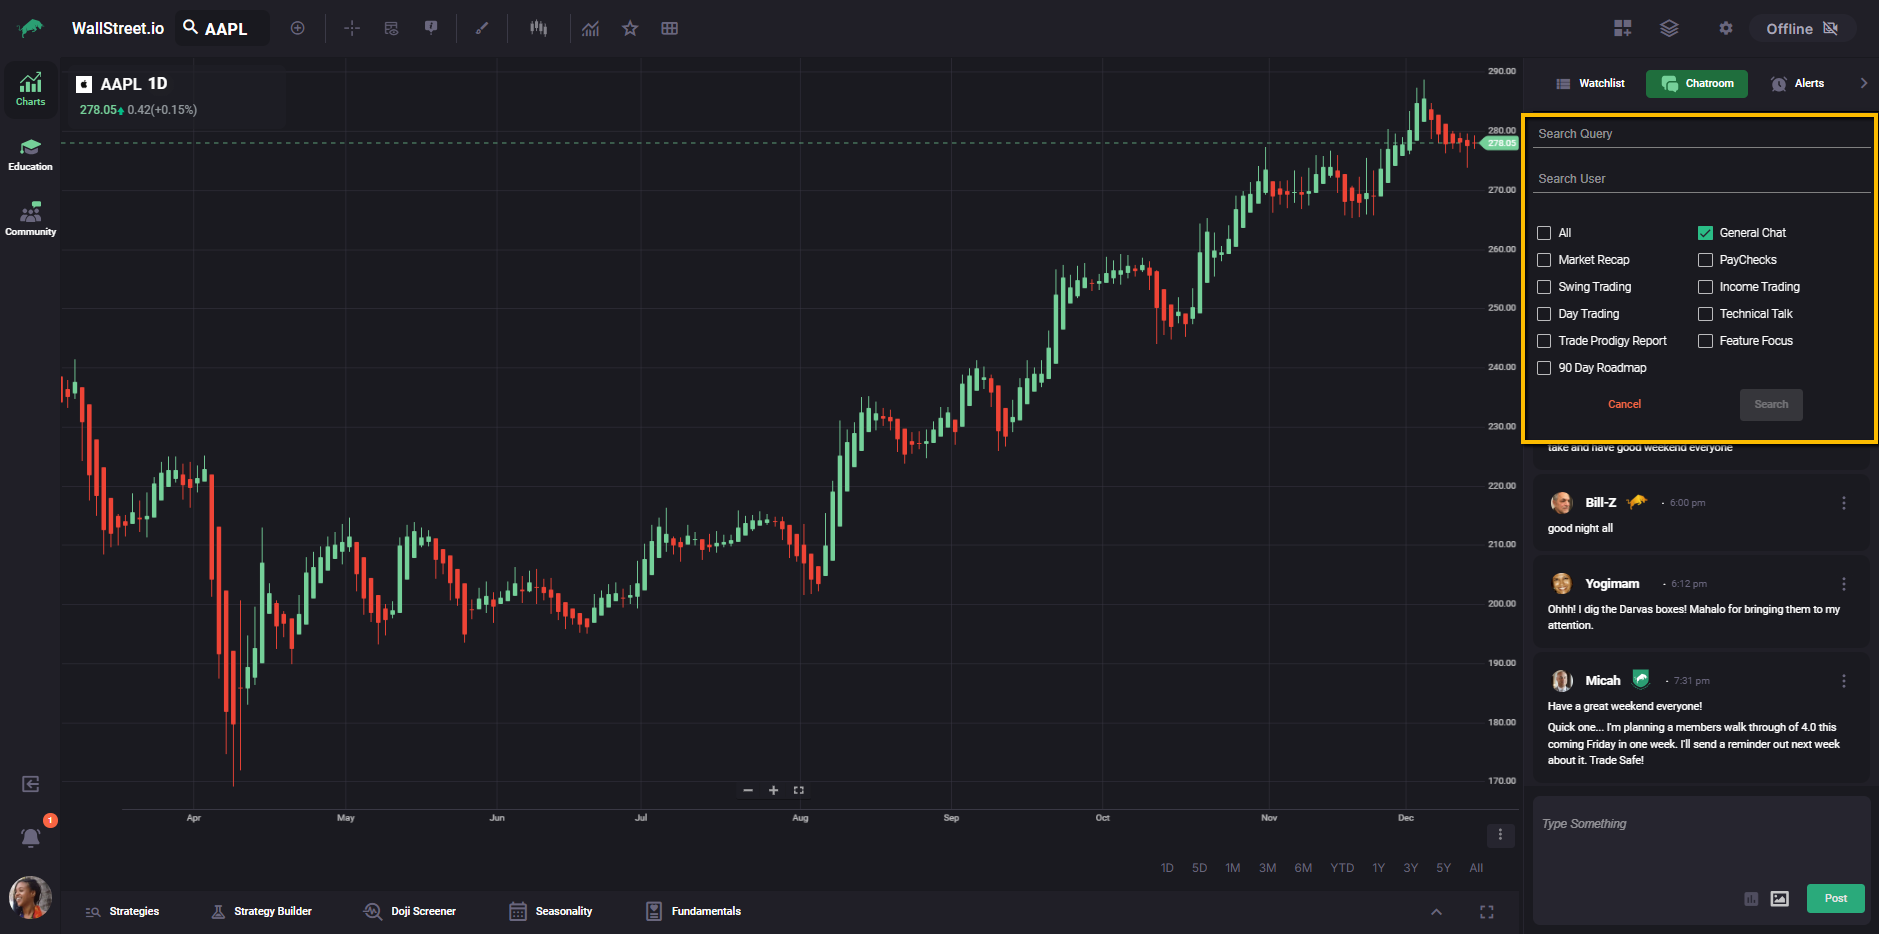The width and height of the screenshot is (1879, 934).
Task: Open the Alerts tab
Action: click(x=1797, y=83)
